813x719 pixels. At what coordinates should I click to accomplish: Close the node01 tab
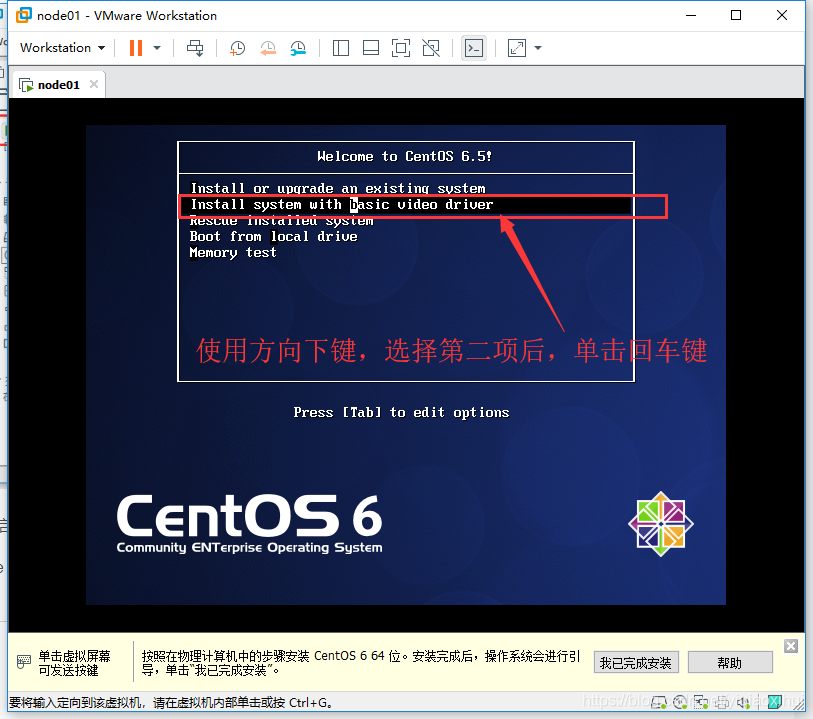pos(94,84)
